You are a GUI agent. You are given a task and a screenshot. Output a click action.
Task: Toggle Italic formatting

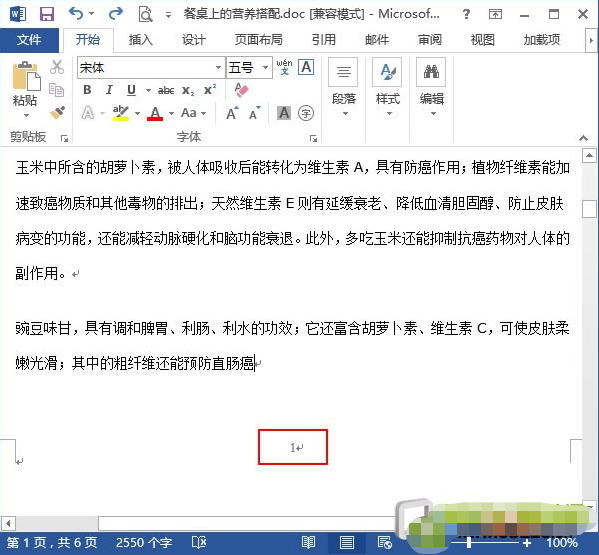pyautogui.click(x=109, y=90)
